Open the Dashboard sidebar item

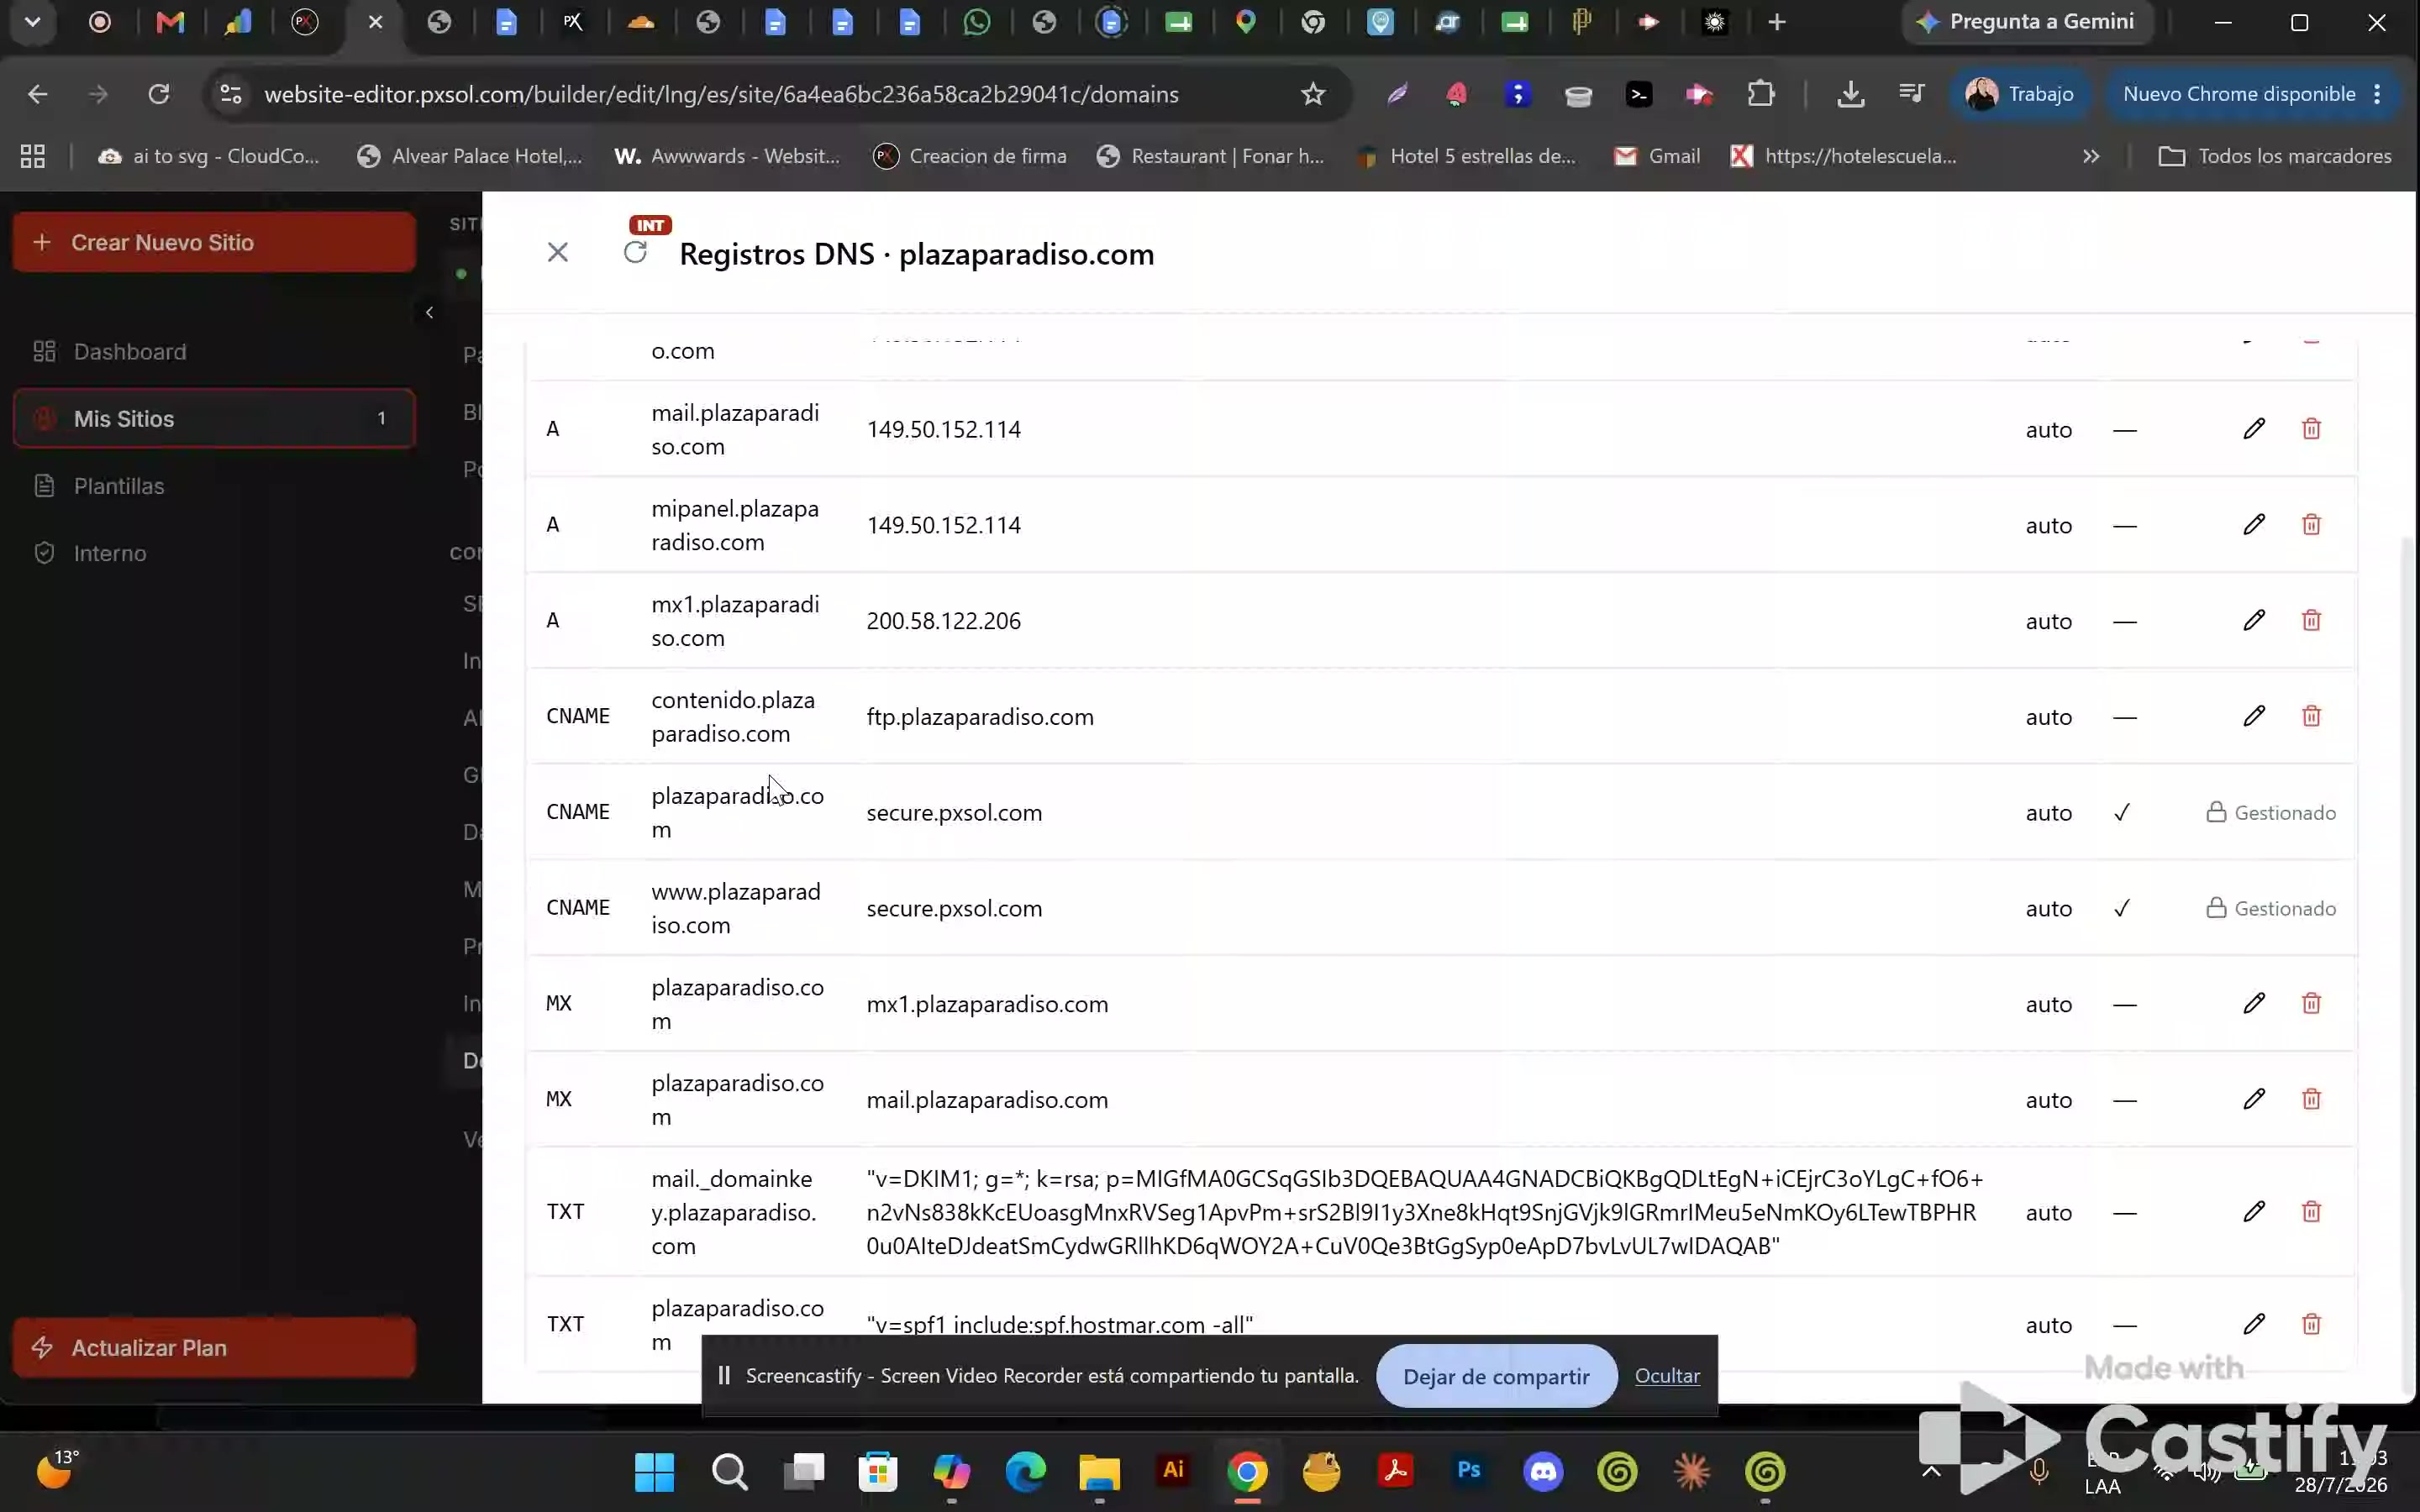(x=214, y=352)
